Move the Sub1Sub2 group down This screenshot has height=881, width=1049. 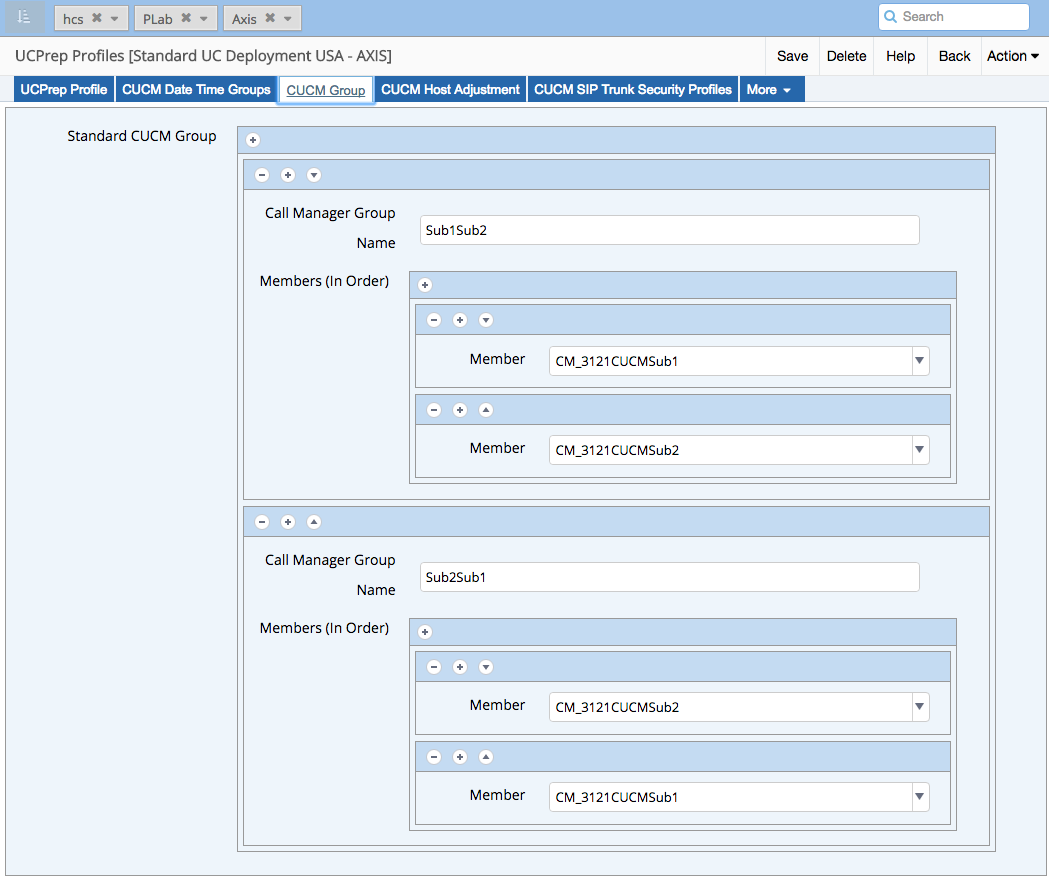click(x=314, y=175)
